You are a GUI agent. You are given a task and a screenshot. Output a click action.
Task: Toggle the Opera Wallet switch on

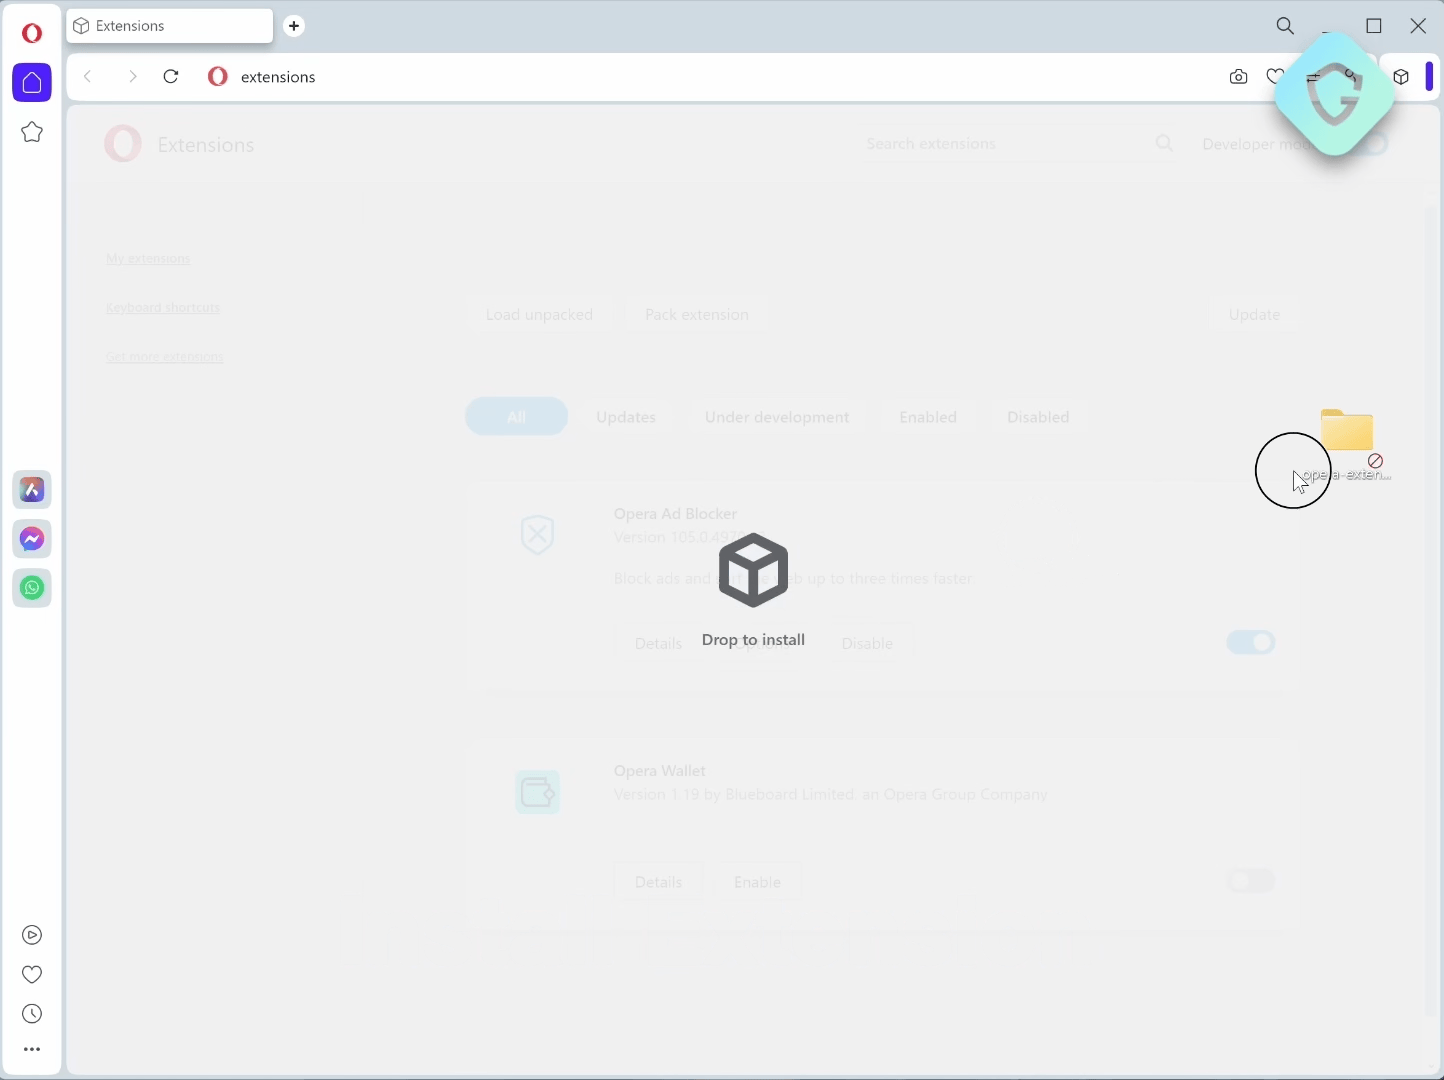pos(1252,882)
